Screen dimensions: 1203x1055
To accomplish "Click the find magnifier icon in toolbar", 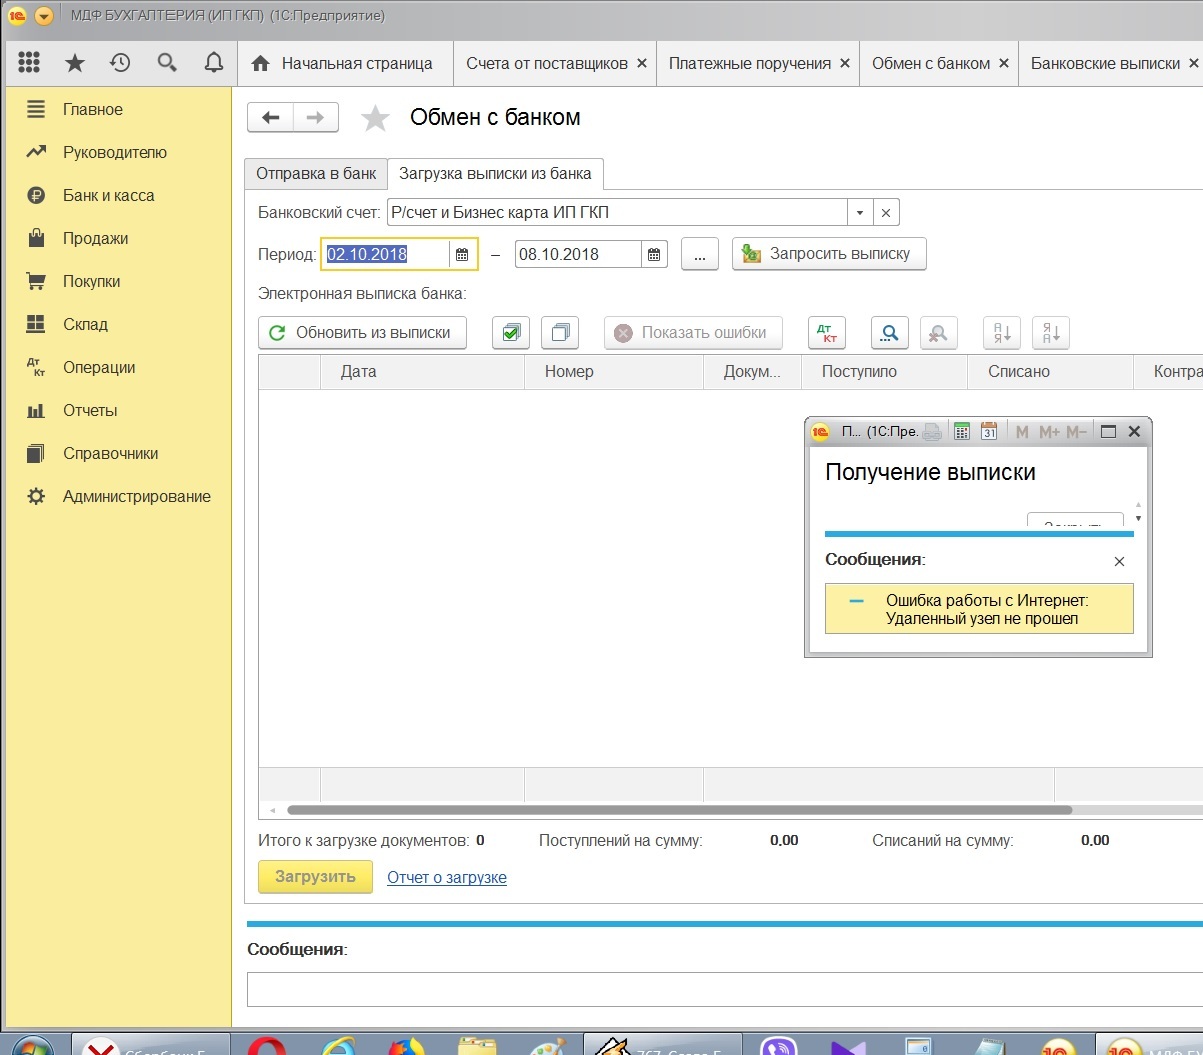I will [889, 333].
